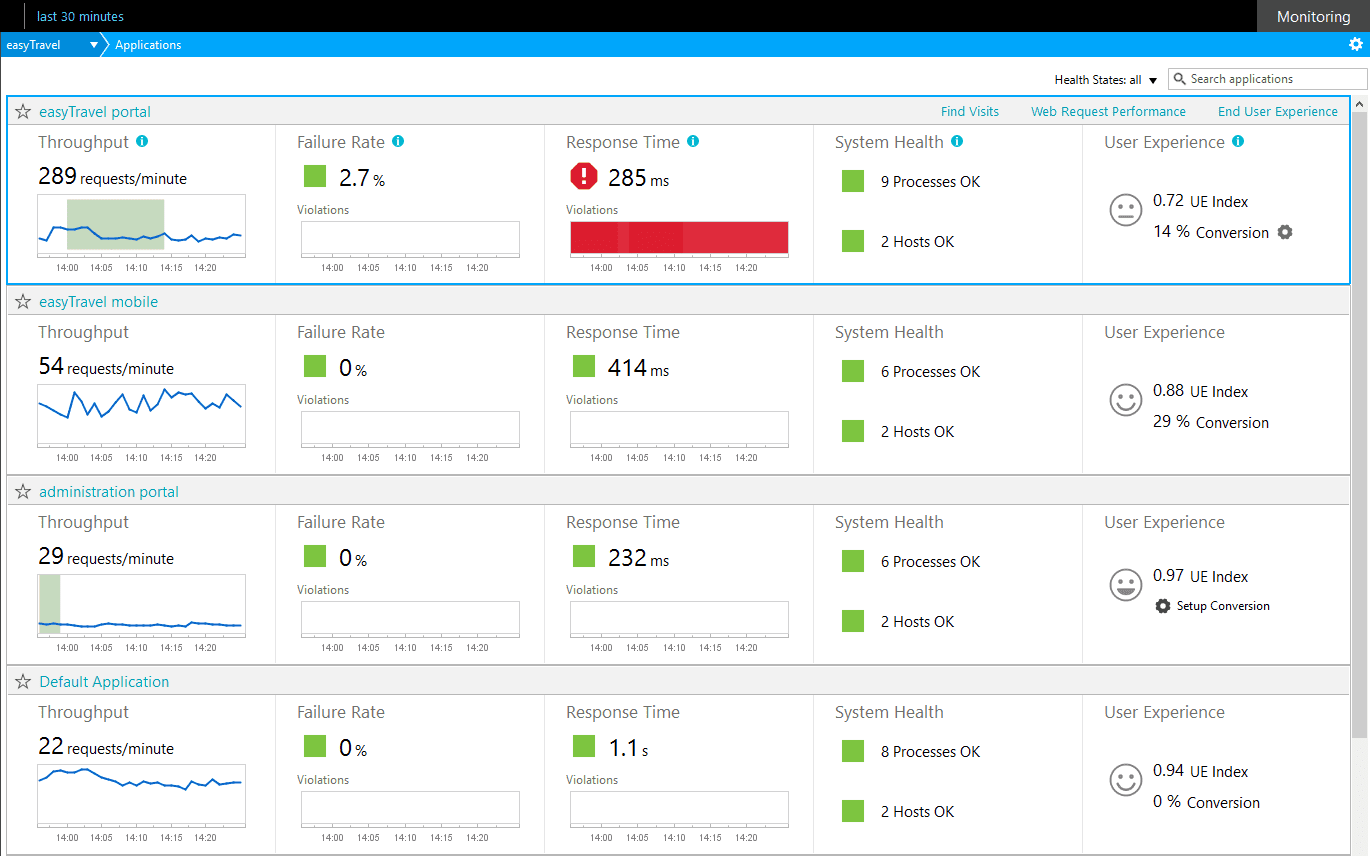
Task: Star the easyTravel mobile application
Action: coord(23,302)
